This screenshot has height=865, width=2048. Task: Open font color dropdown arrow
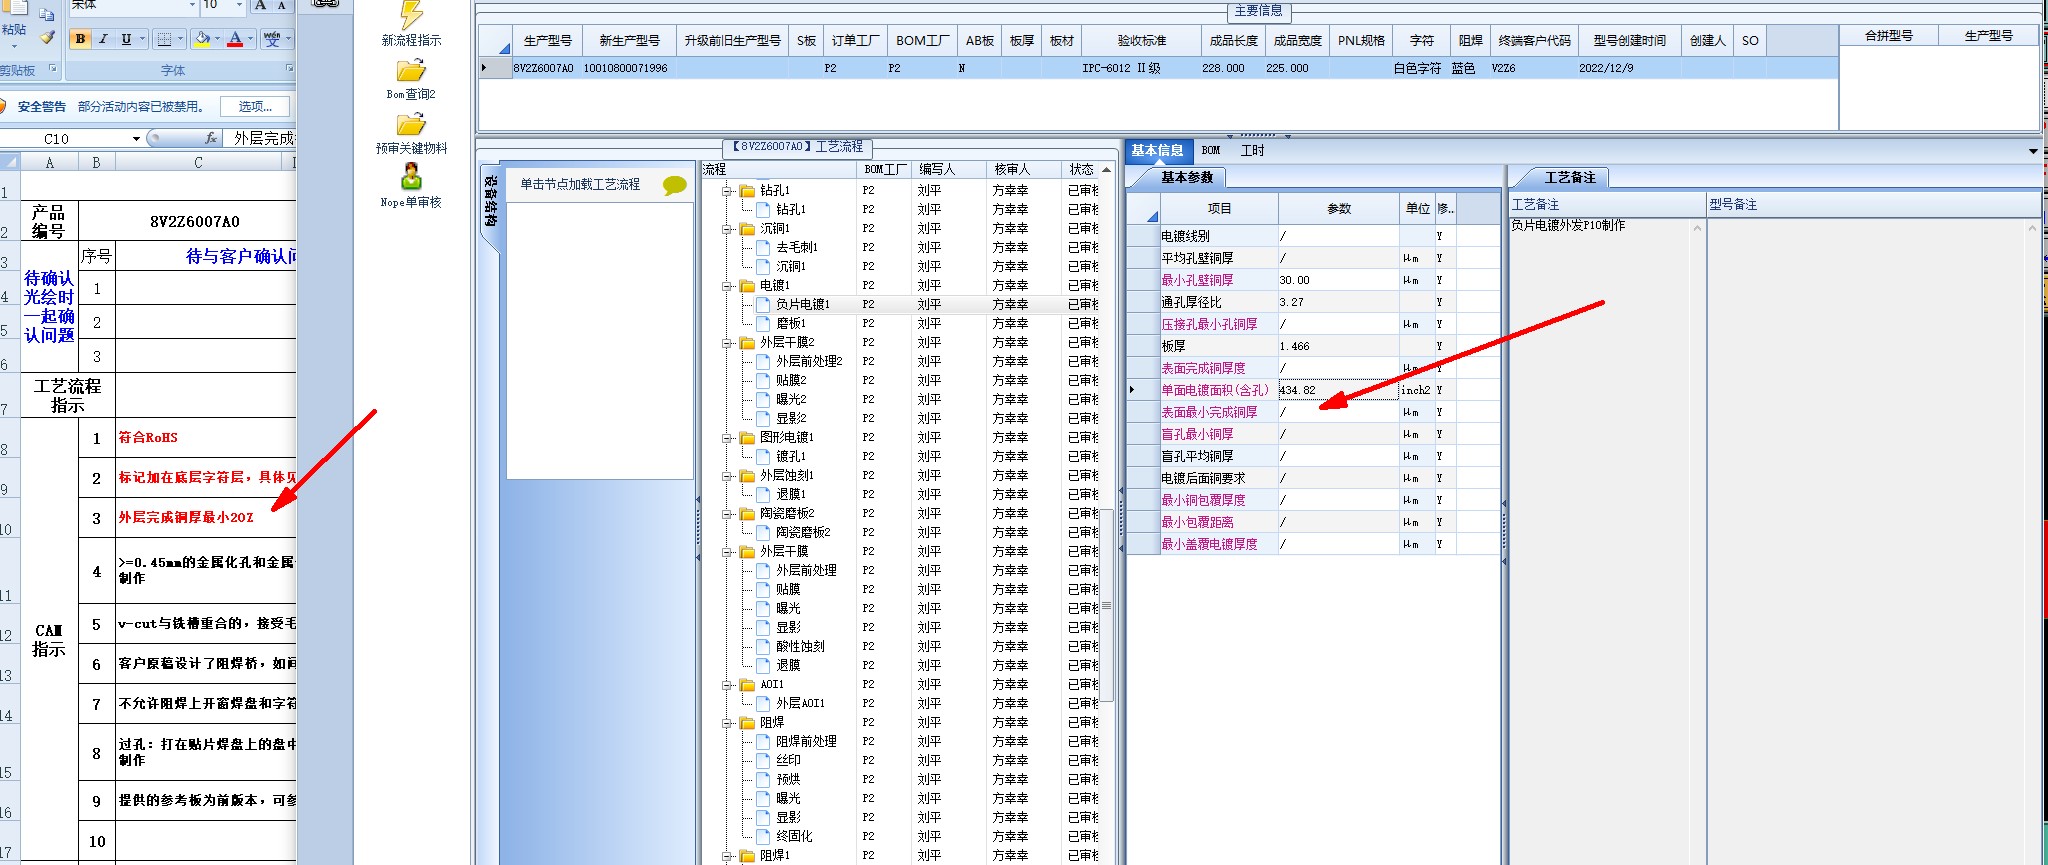pyautogui.click(x=250, y=39)
